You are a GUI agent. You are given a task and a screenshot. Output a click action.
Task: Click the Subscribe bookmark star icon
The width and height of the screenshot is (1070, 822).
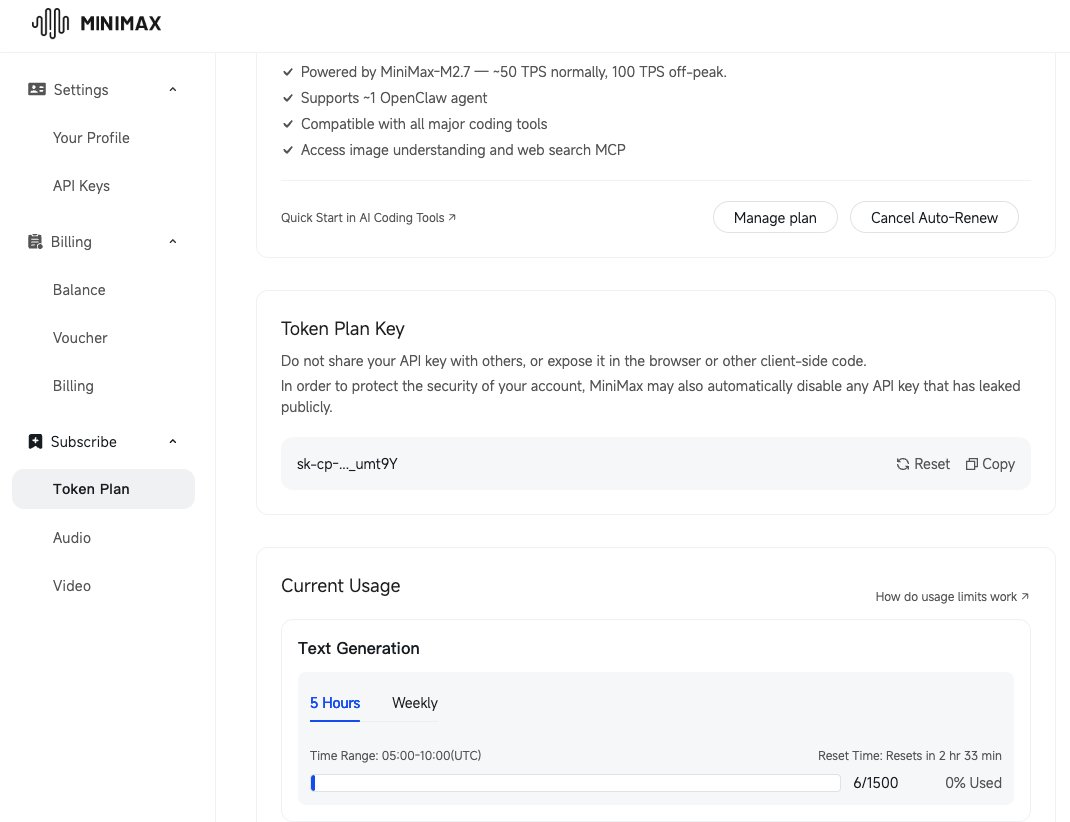(35, 441)
